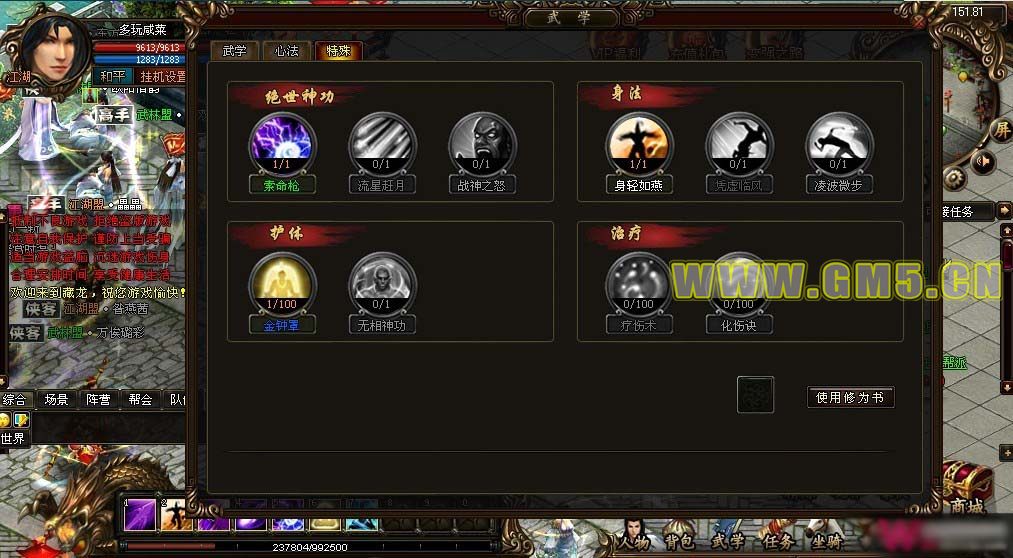Click the 使用修为书 button
1013x558 pixels.
coord(850,397)
